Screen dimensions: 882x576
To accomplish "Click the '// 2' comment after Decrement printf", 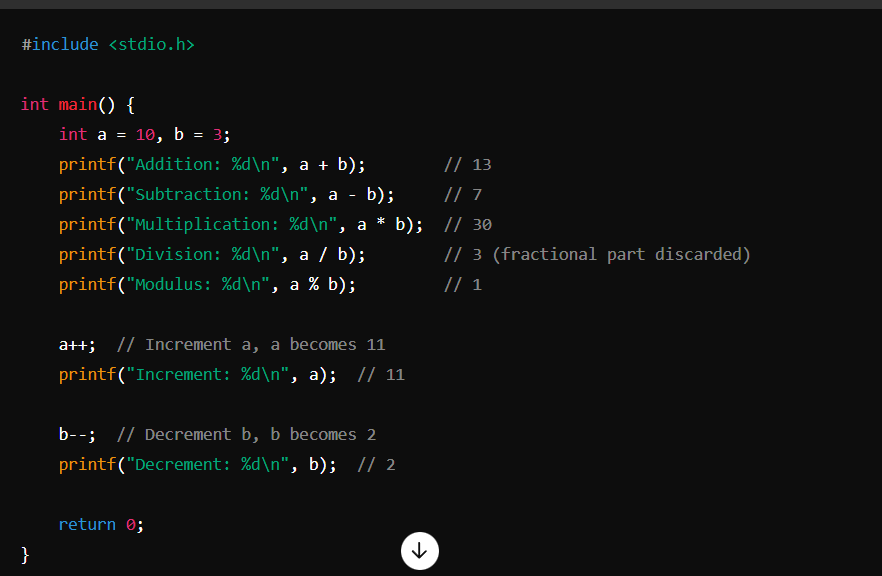I will pyautogui.click(x=376, y=465).
